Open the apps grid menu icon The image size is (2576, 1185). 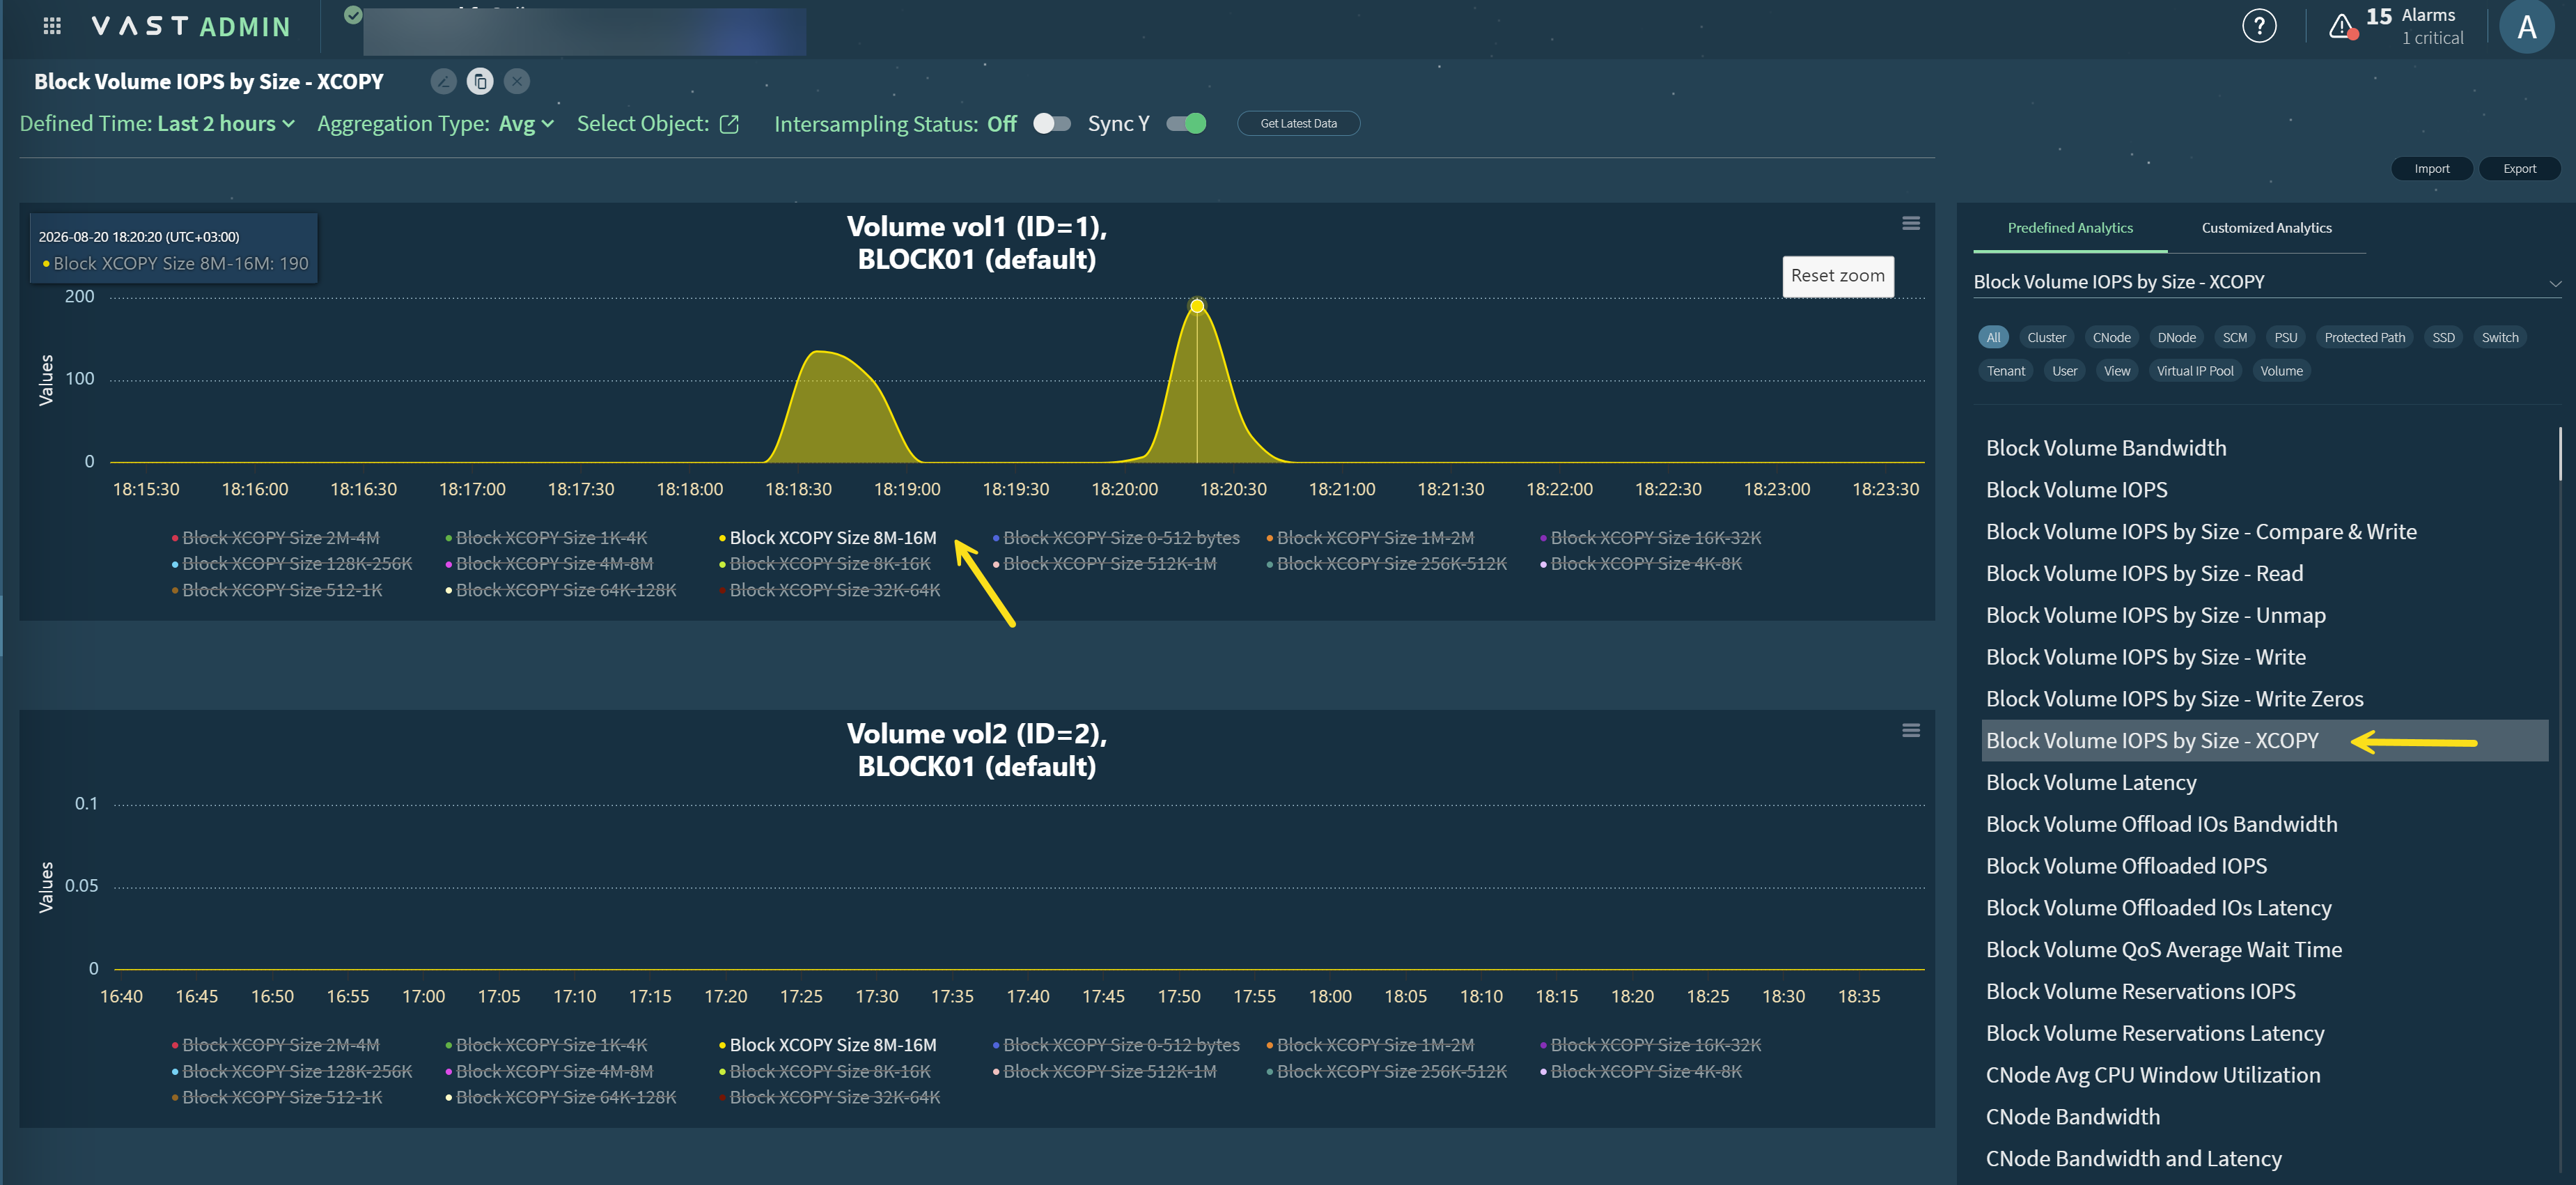(x=52, y=26)
